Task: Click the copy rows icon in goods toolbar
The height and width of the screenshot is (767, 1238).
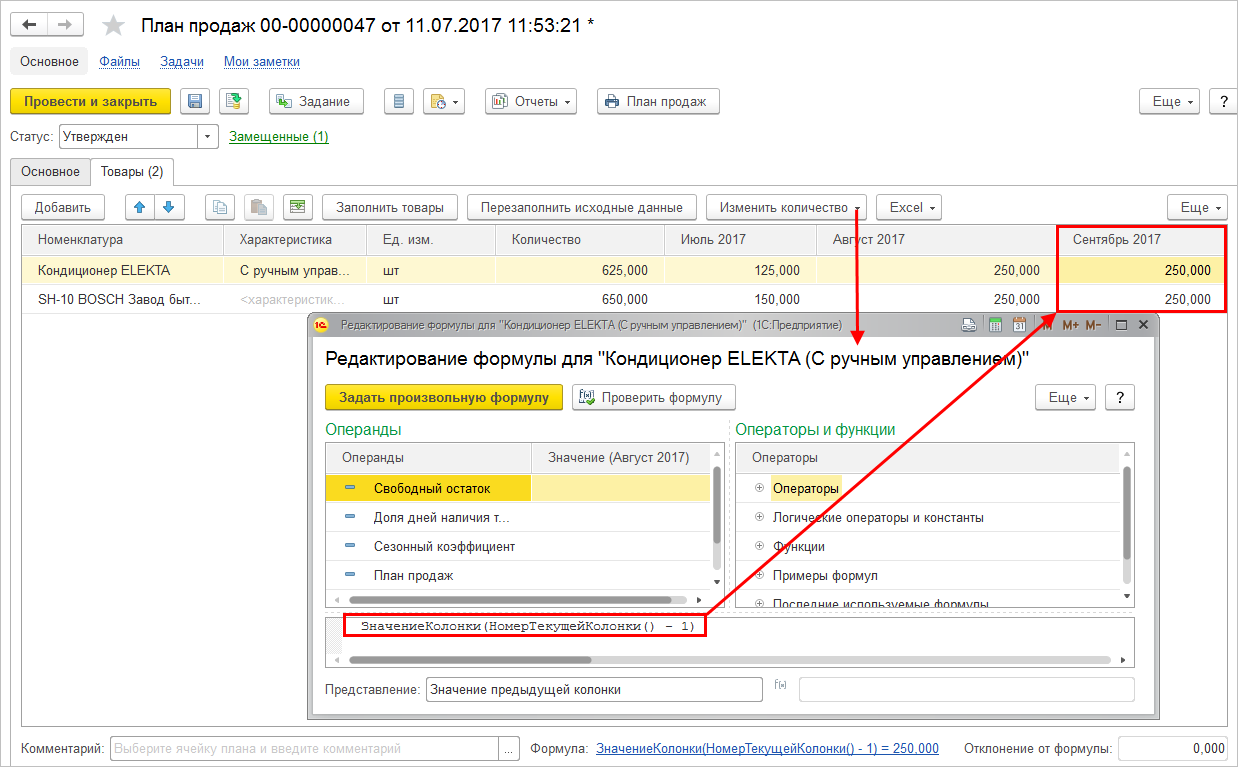Action: coord(221,207)
